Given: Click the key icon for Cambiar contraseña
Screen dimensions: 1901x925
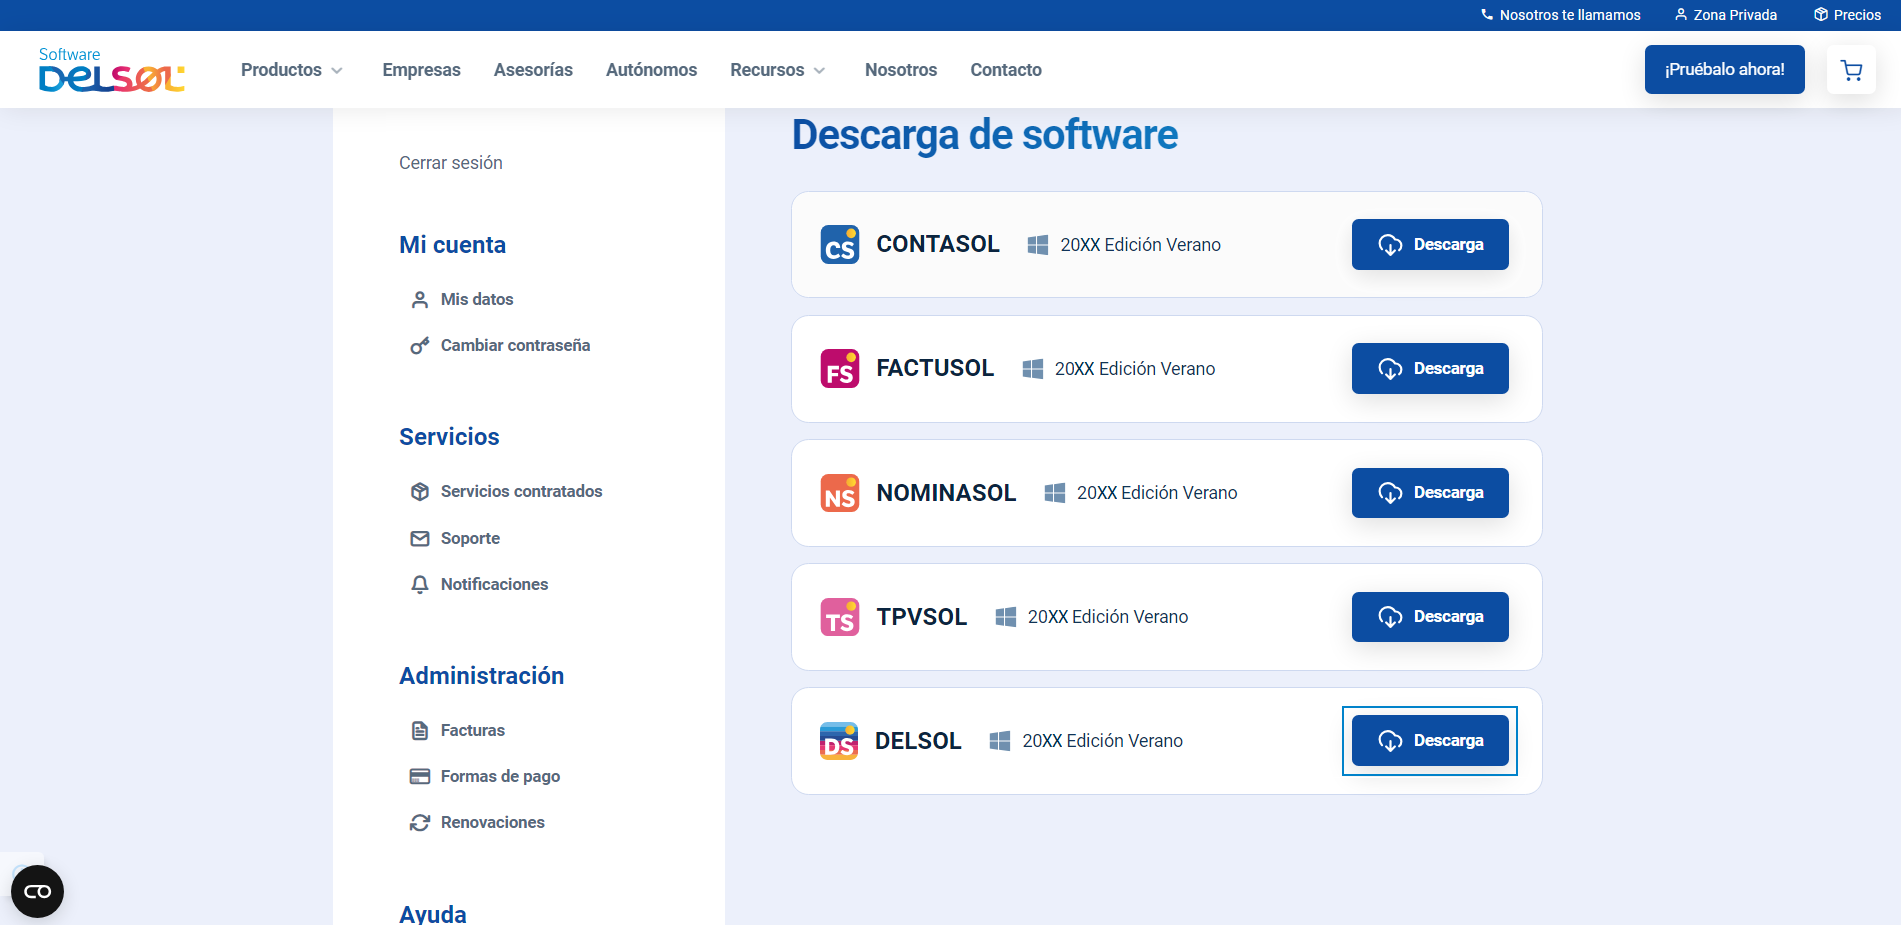Looking at the screenshot, I should [420, 346].
